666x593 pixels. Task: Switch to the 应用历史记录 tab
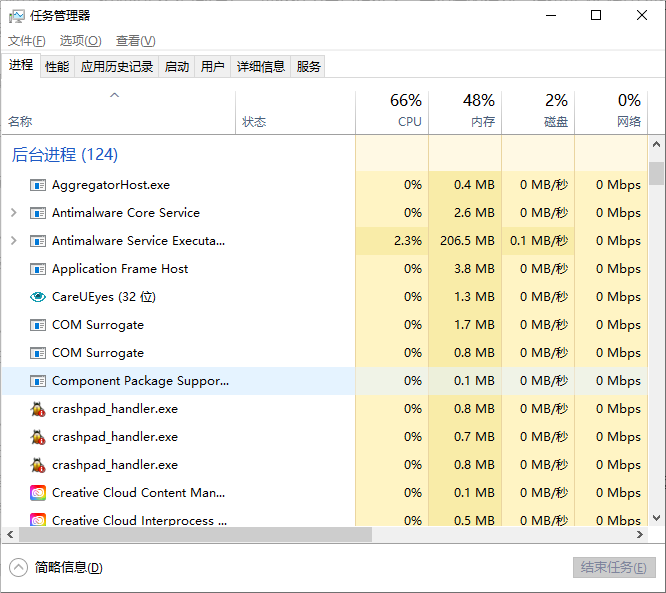point(116,67)
